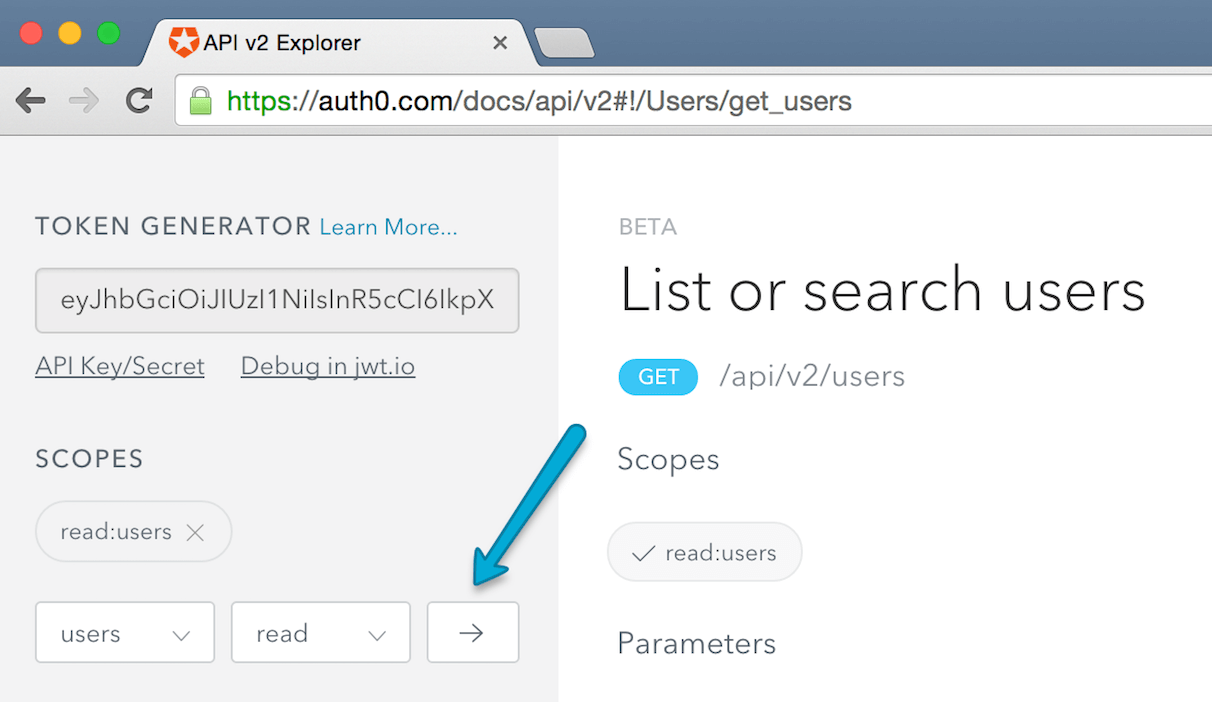Click the BETA label
The height and width of the screenshot is (702, 1212).
click(648, 227)
